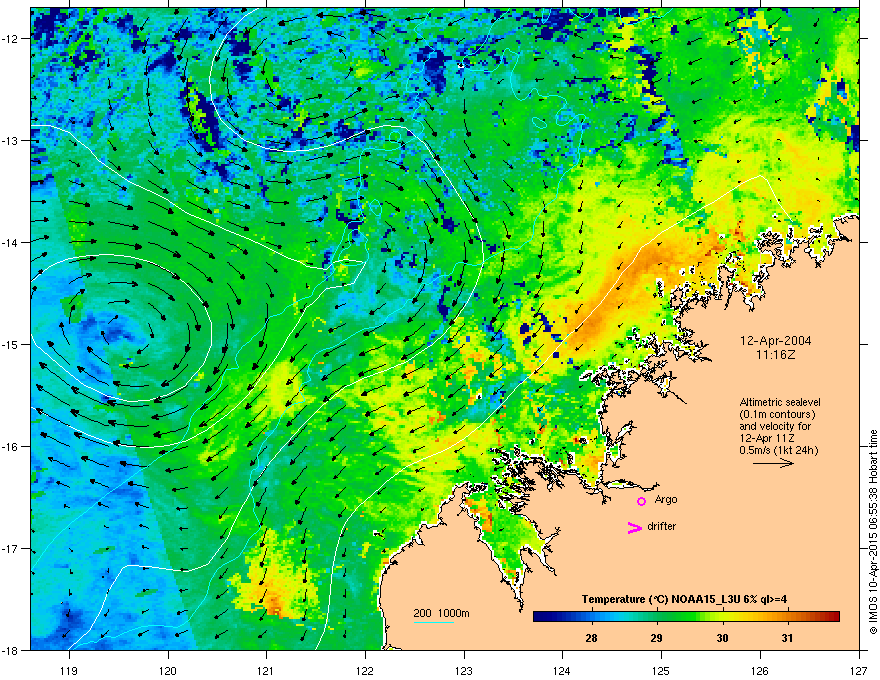Click the '119' longitude axis label
The image size is (880, 680).
coord(69,670)
